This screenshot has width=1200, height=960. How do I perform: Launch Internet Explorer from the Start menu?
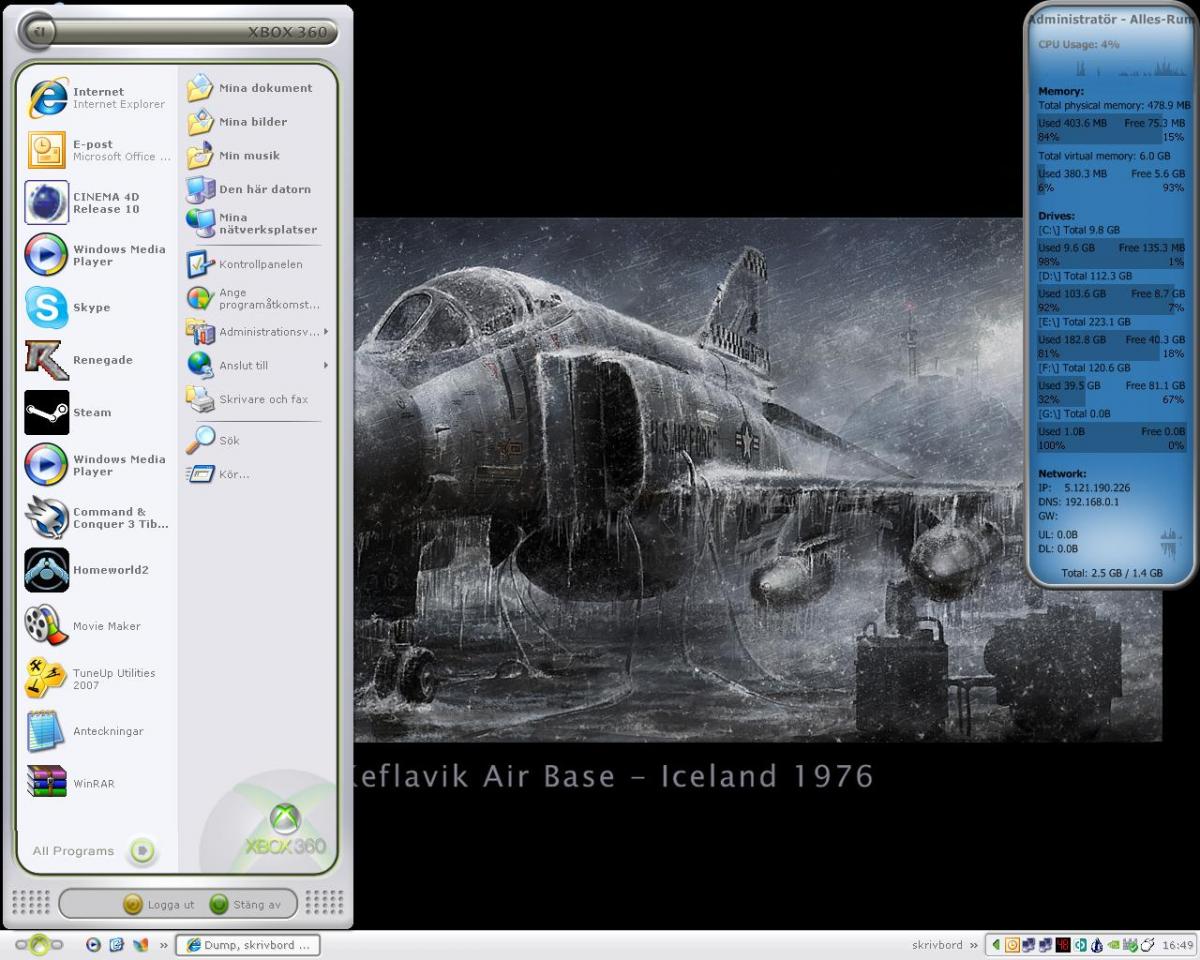pyautogui.click(x=98, y=98)
